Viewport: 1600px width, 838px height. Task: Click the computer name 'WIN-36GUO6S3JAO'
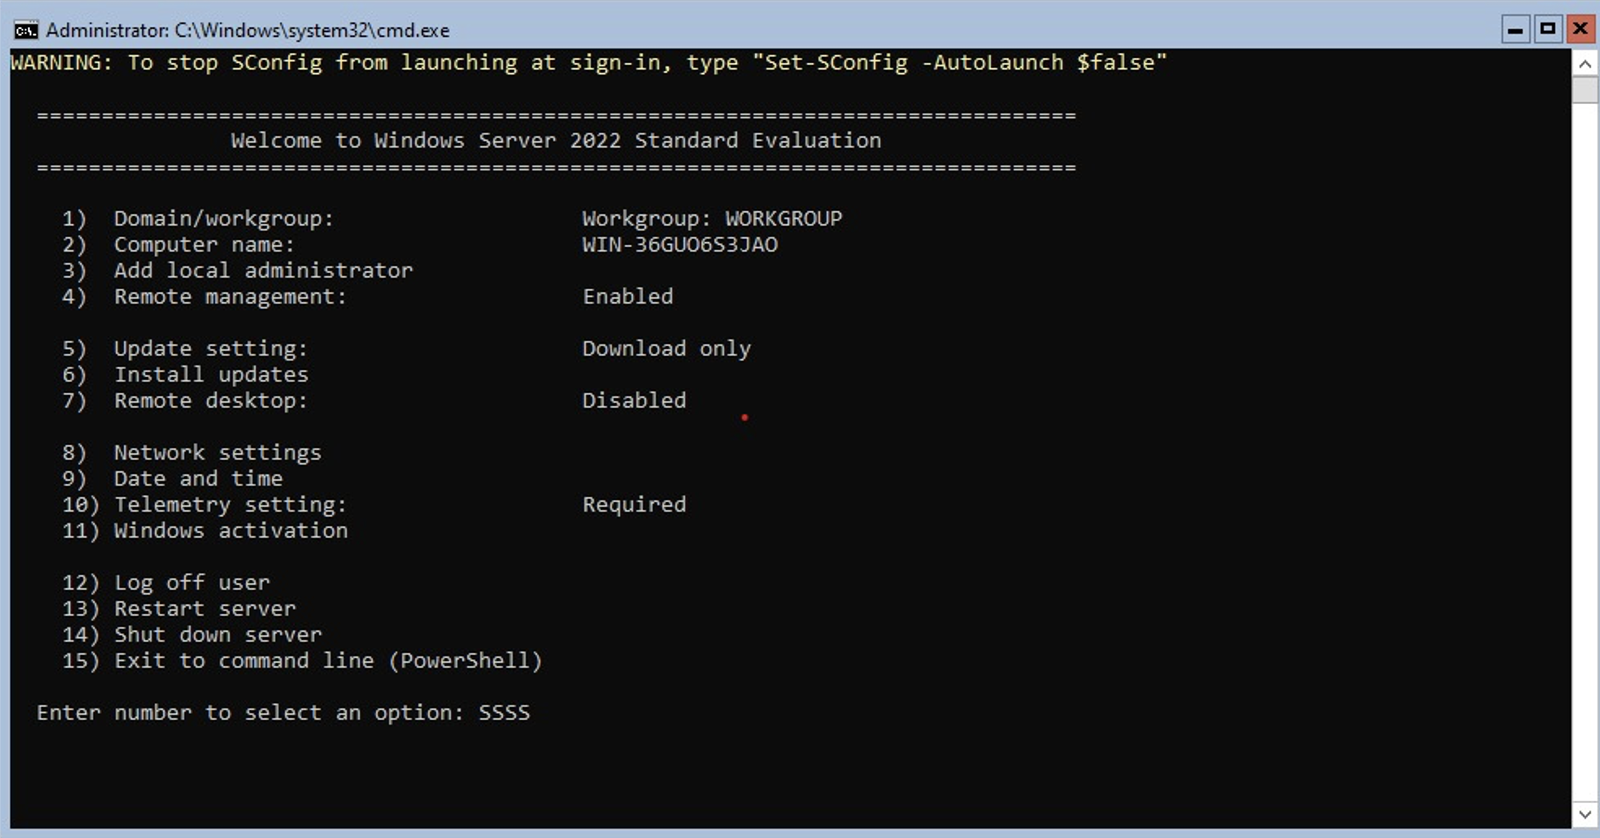pos(680,245)
